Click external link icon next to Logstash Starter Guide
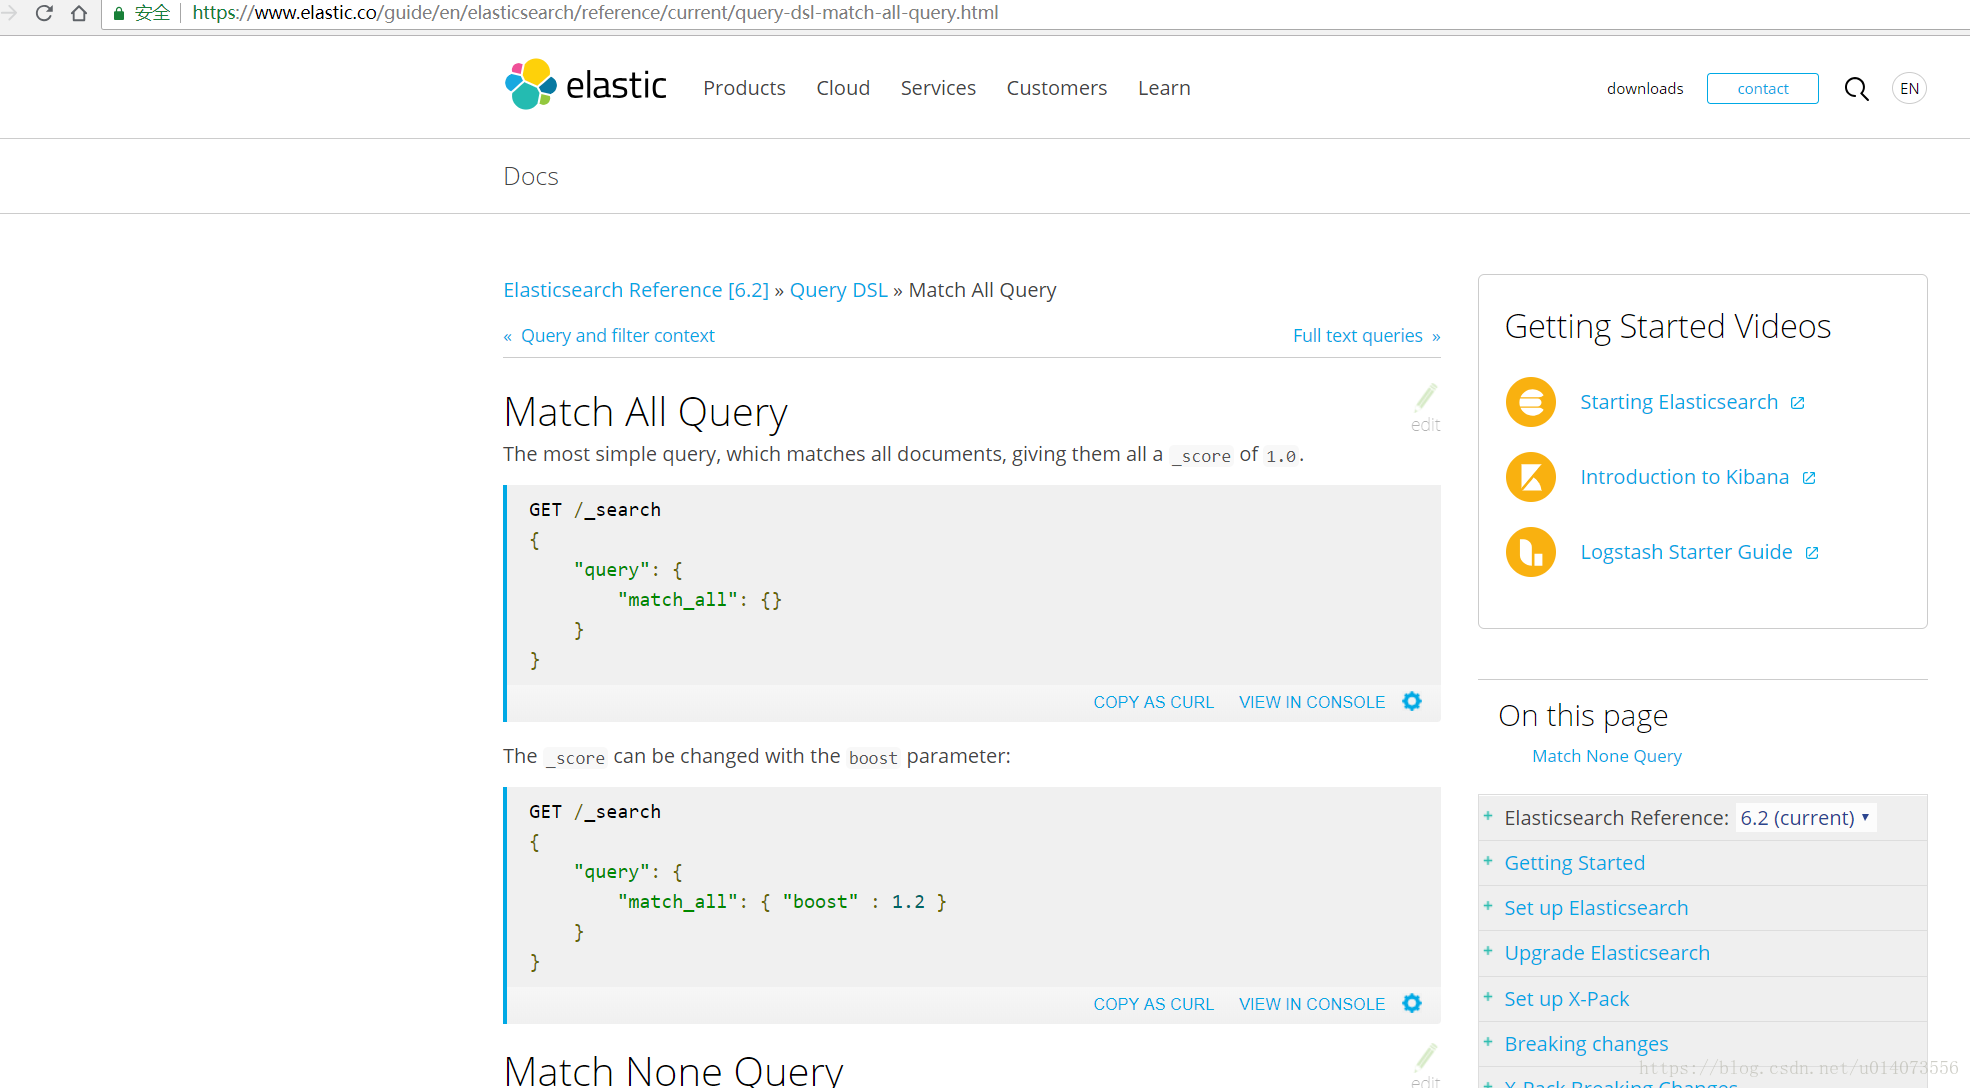This screenshot has height=1088, width=1970. 1812,553
